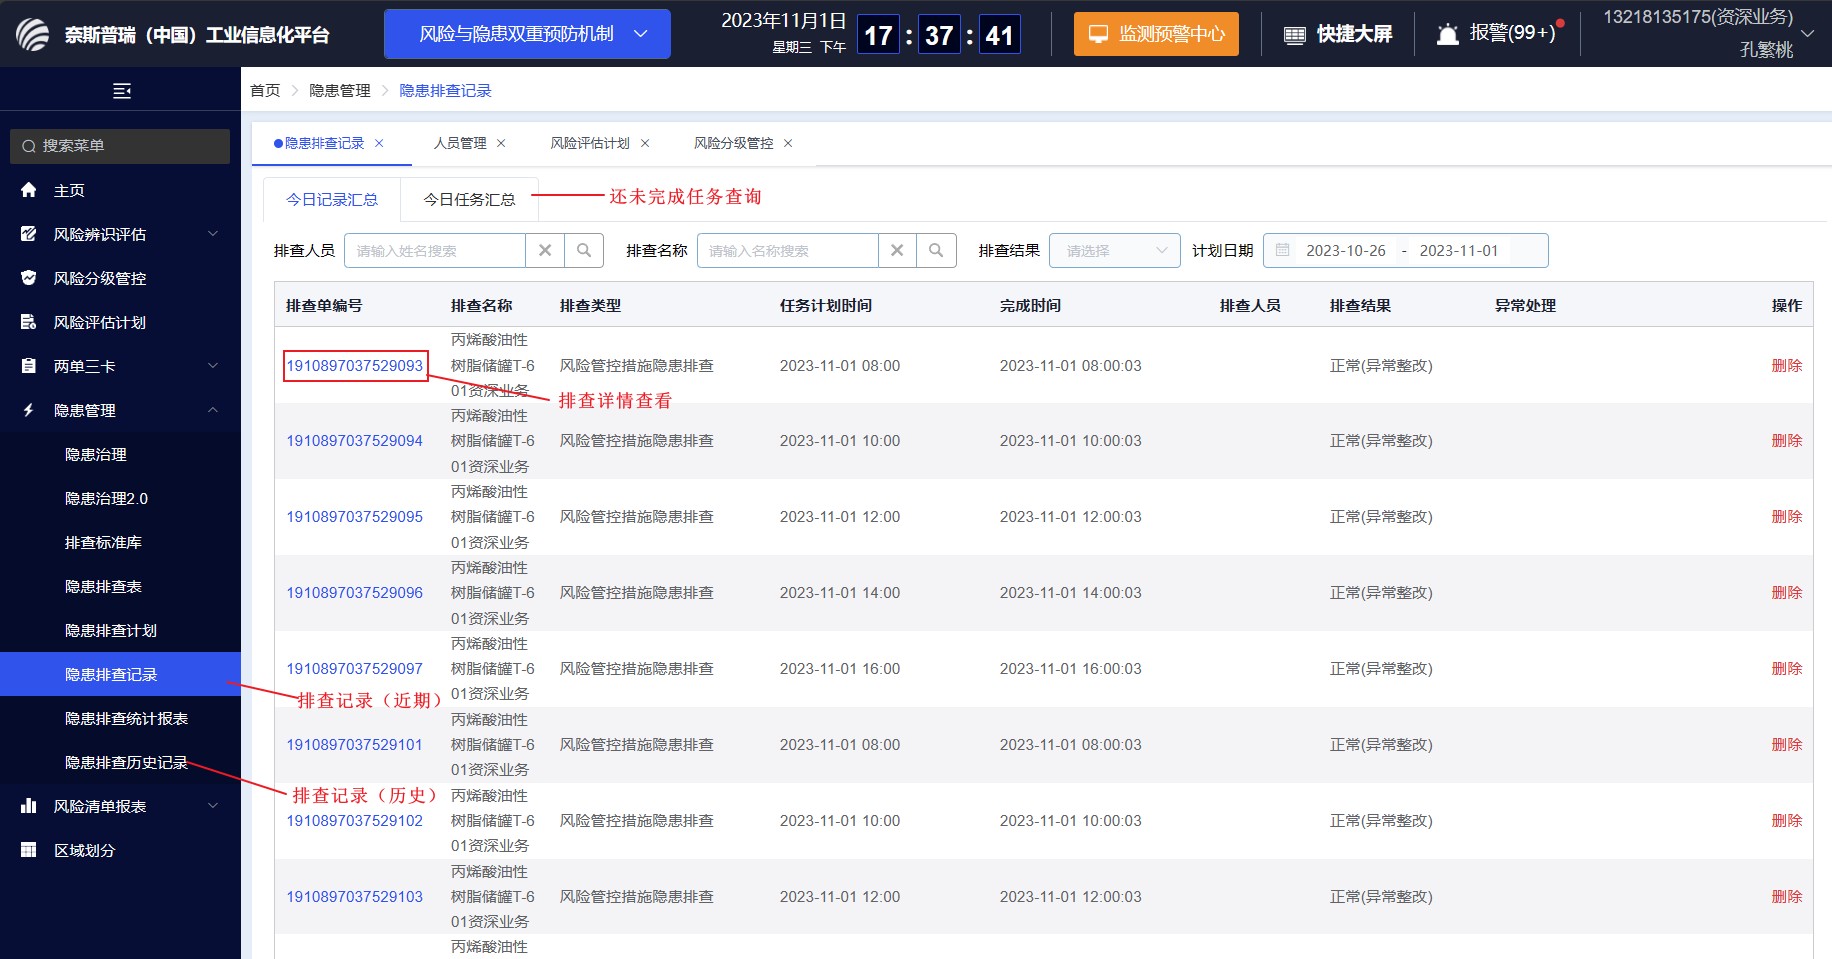Delete record 1910897037529101
1832x959 pixels.
(x=1786, y=744)
